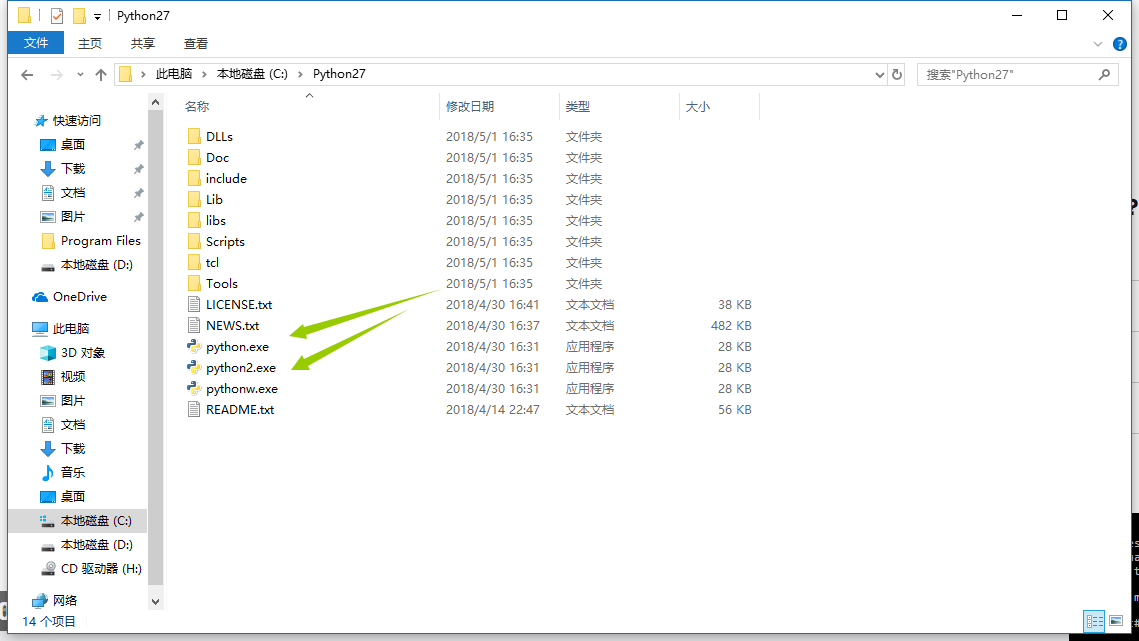1139x641 pixels.
Task: Refresh the current folder view
Action: click(x=897, y=75)
